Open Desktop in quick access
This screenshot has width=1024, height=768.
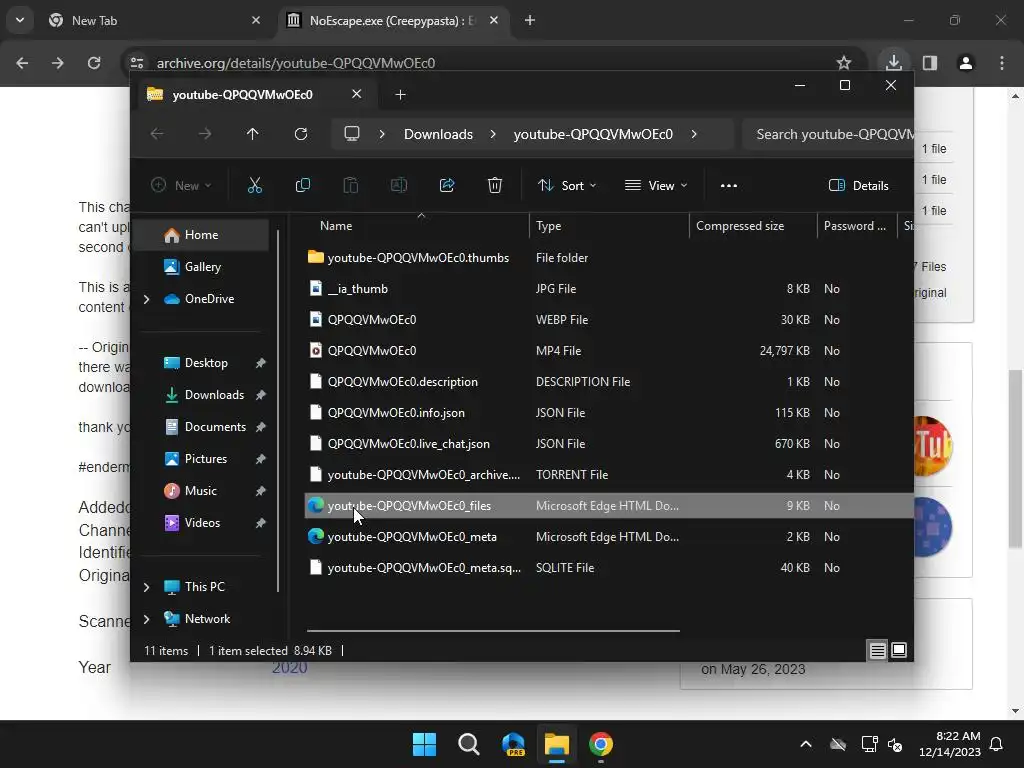(206, 362)
